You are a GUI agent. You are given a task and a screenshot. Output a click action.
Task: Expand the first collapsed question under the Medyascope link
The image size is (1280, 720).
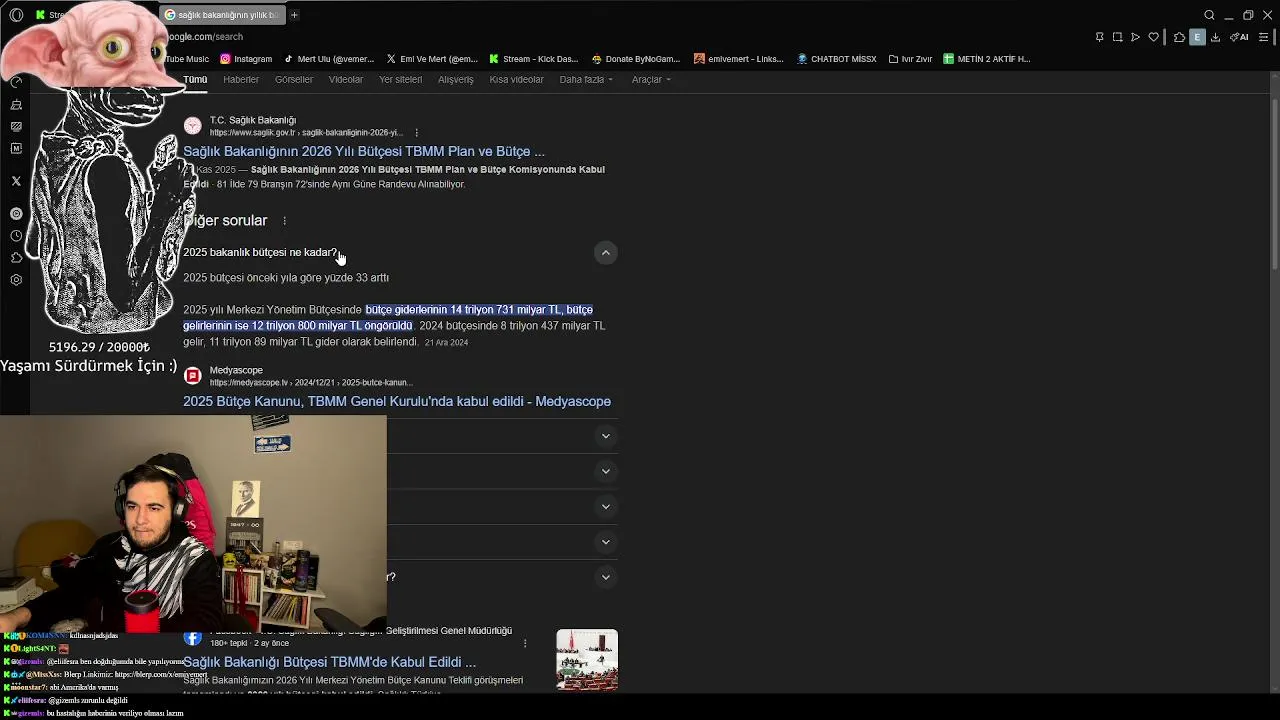tap(605, 436)
